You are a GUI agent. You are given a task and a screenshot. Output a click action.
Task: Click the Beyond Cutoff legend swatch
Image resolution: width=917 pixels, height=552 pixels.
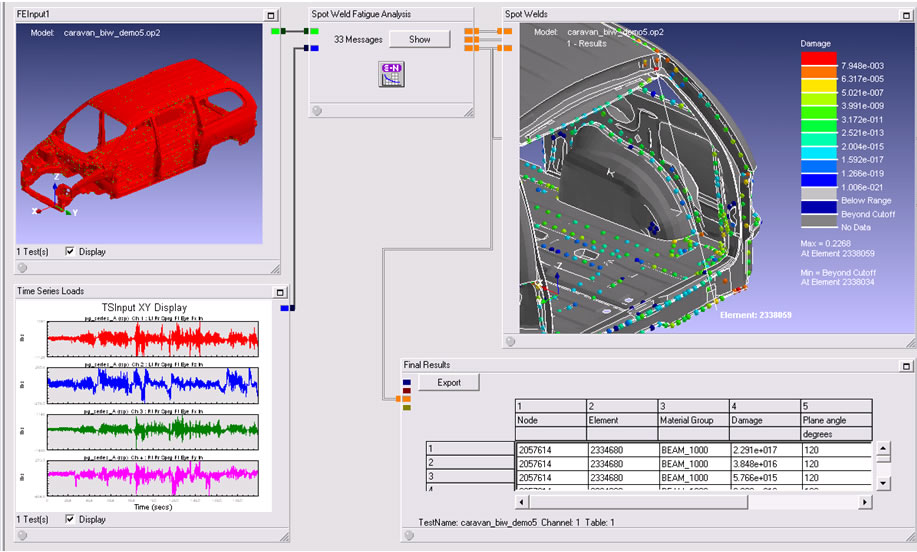(x=819, y=208)
